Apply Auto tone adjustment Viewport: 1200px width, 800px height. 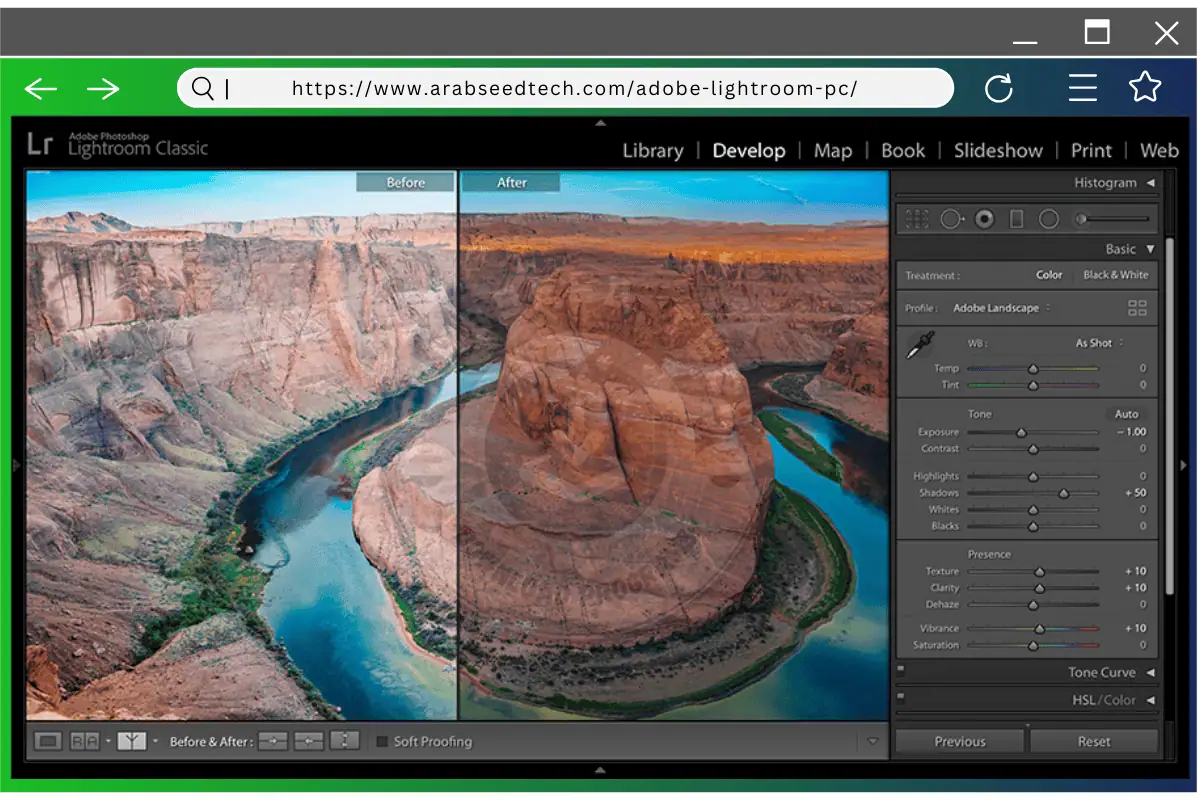click(1127, 413)
